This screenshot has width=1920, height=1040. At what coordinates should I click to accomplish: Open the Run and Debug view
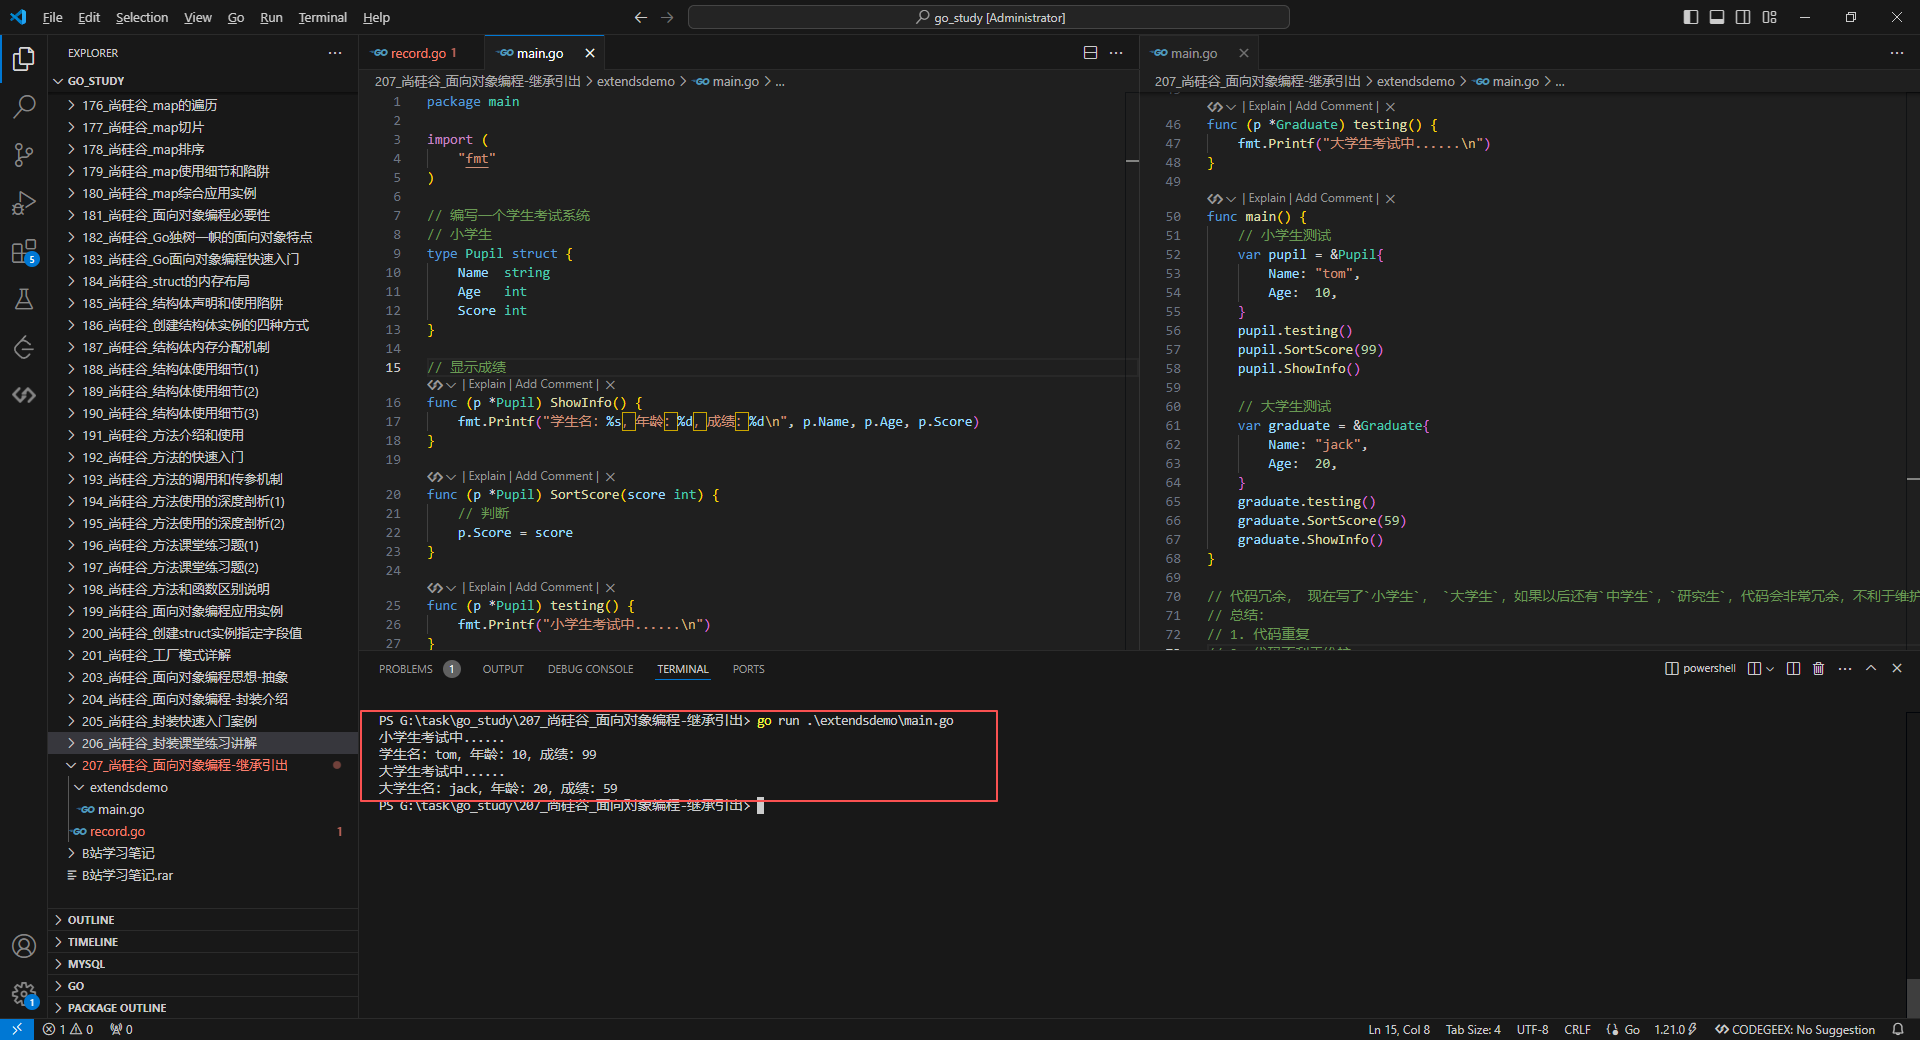point(24,203)
